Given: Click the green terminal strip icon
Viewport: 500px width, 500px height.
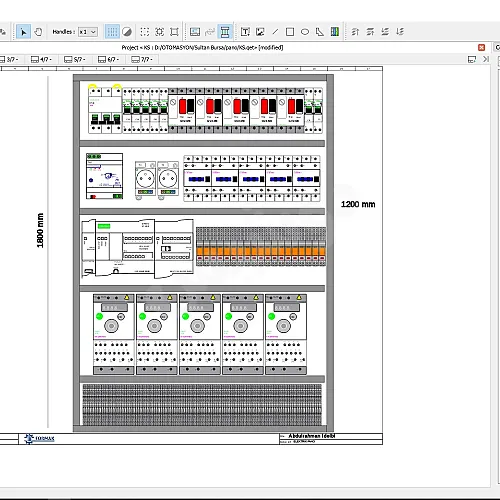Looking at the screenshot, I should [335, 32].
